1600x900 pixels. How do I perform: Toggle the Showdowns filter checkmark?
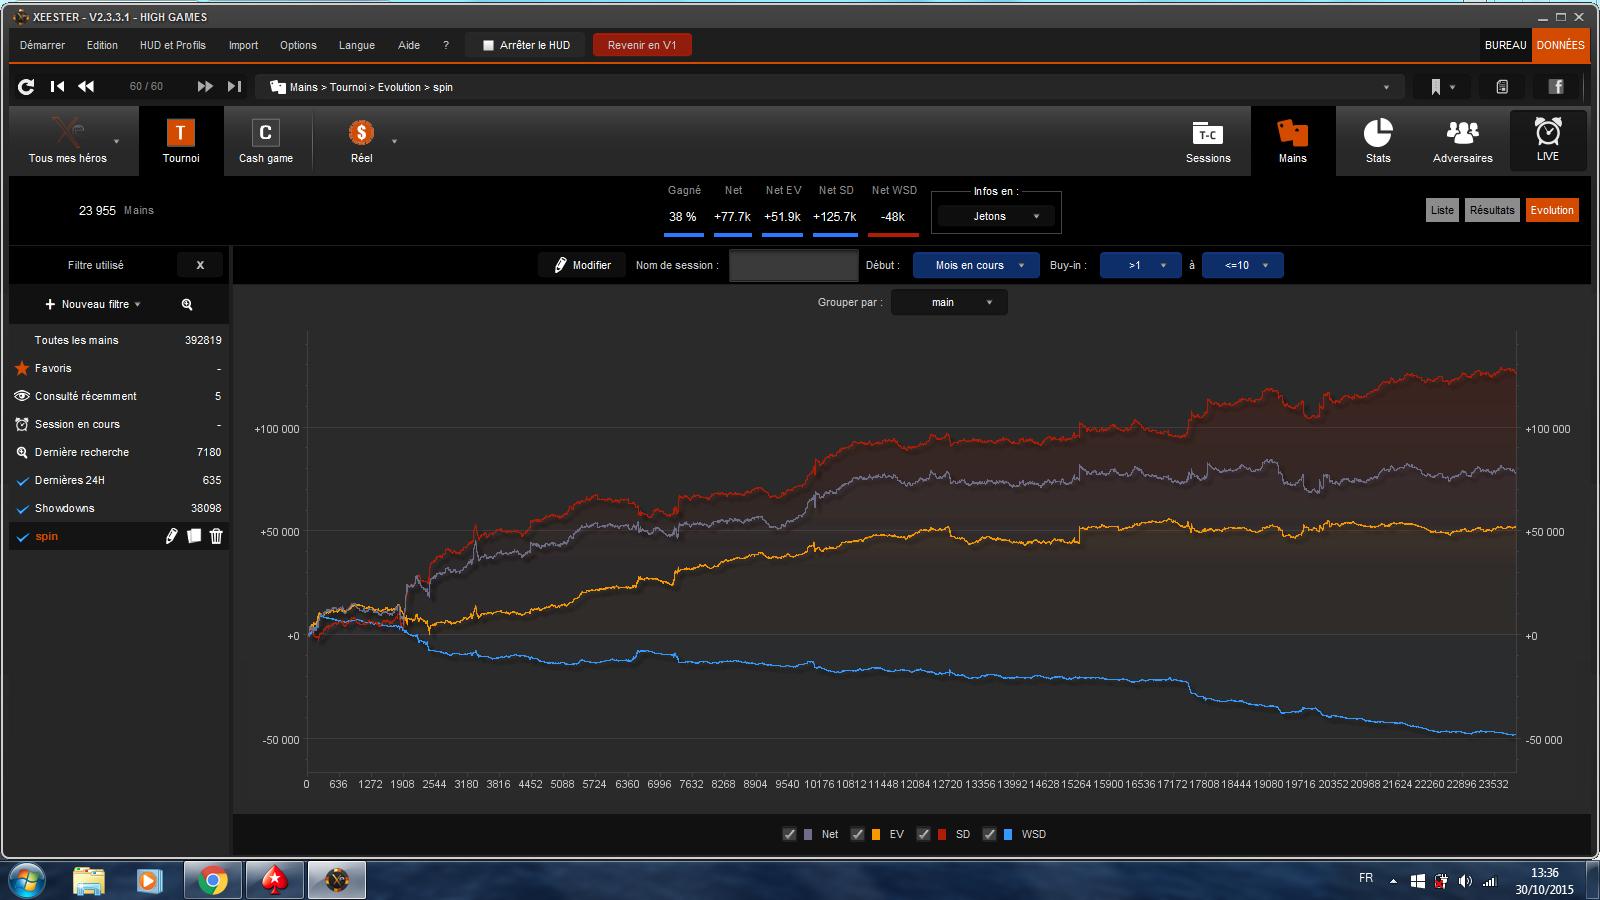pos(22,509)
